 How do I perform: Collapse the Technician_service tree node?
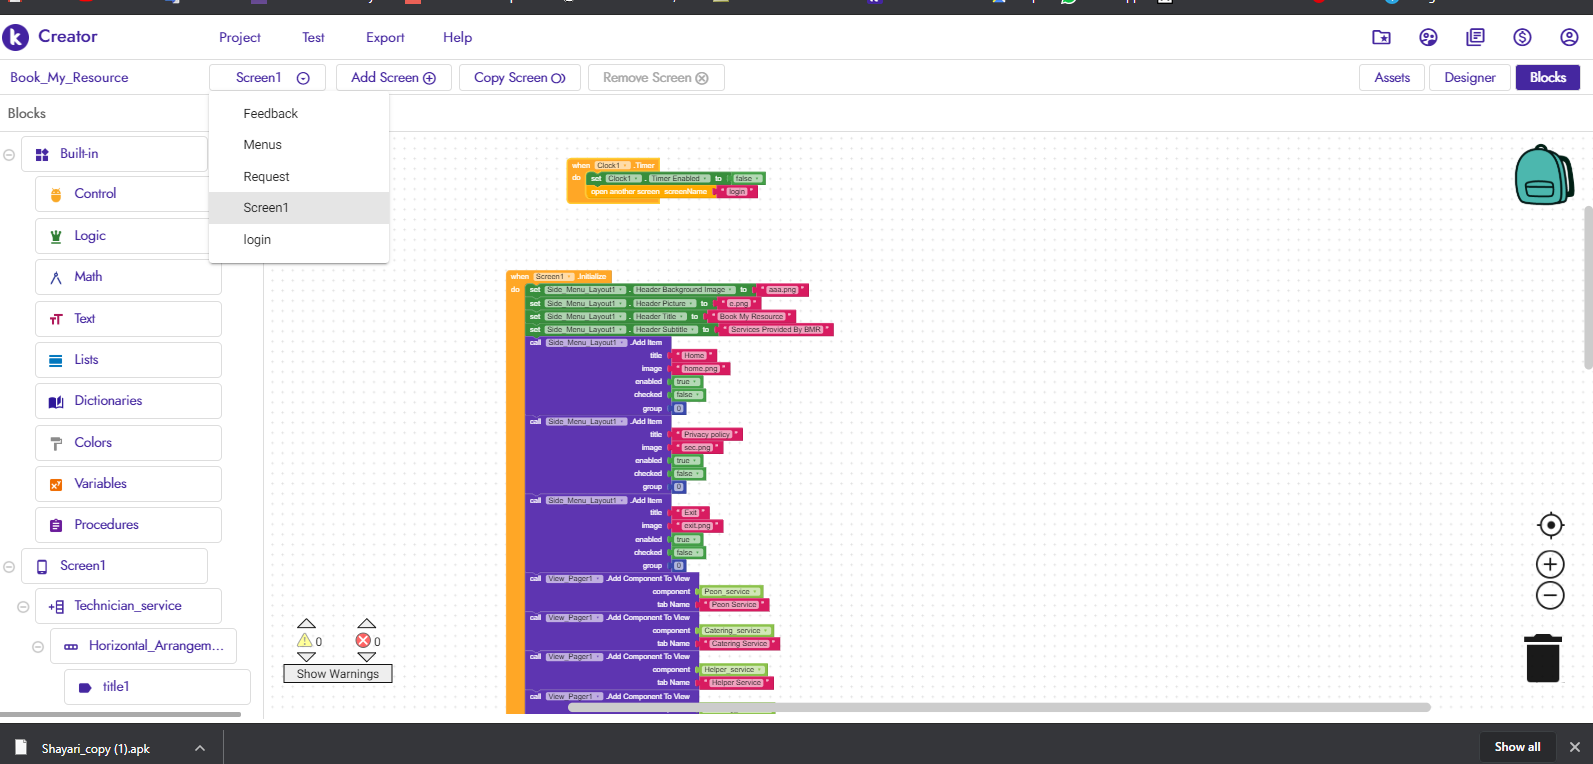tap(23, 607)
